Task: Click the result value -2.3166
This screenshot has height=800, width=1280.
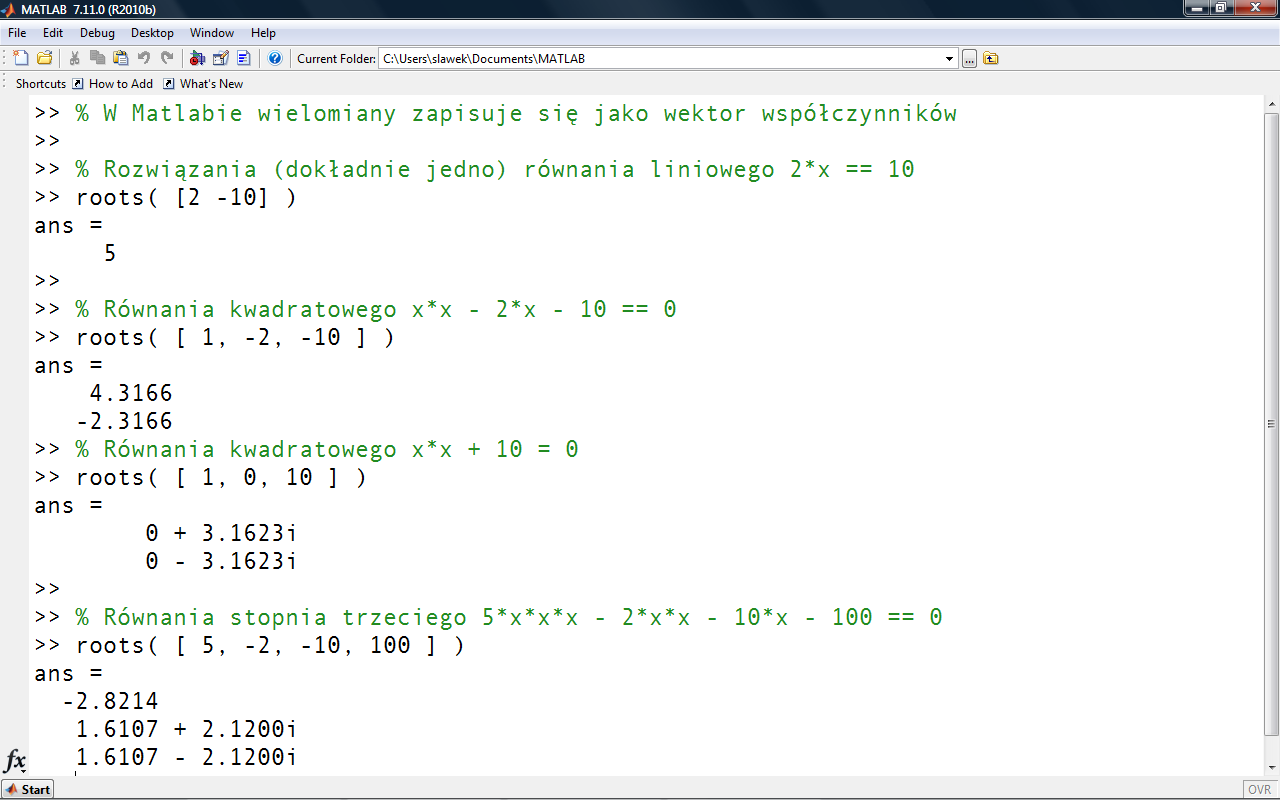Action: coord(124,422)
